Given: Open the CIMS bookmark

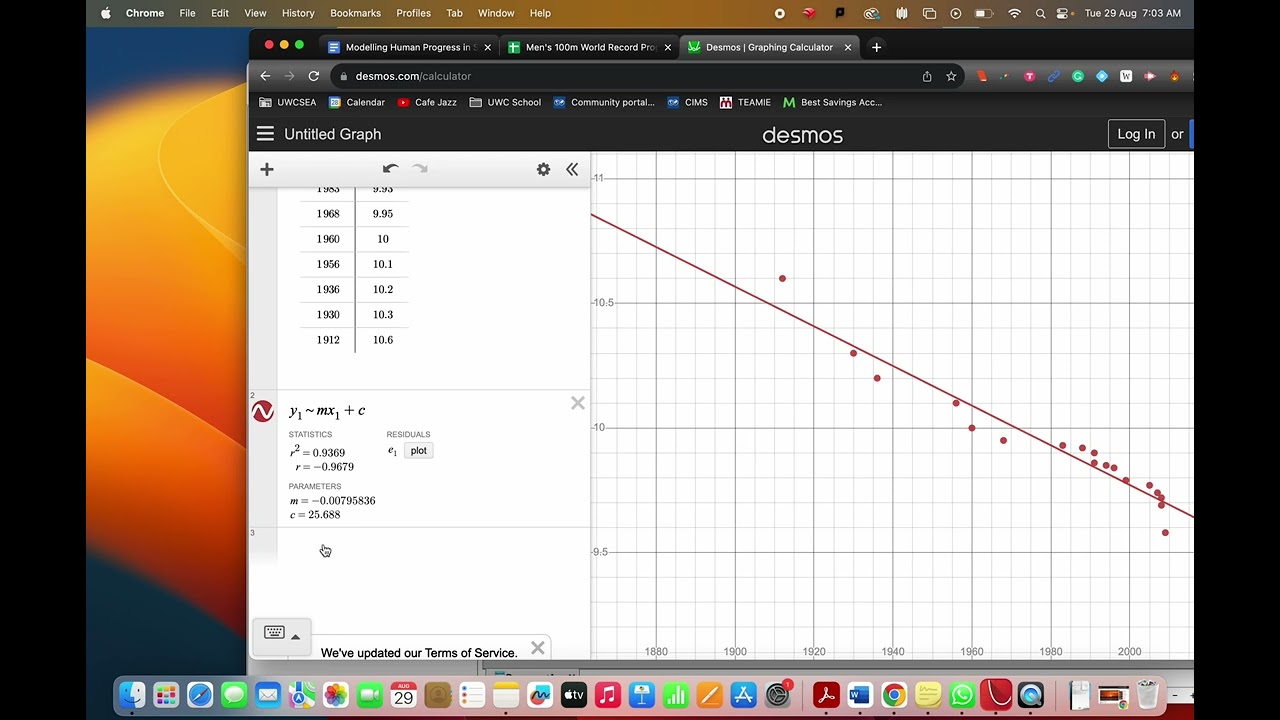Looking at the screenshot, I should point(687,102).
